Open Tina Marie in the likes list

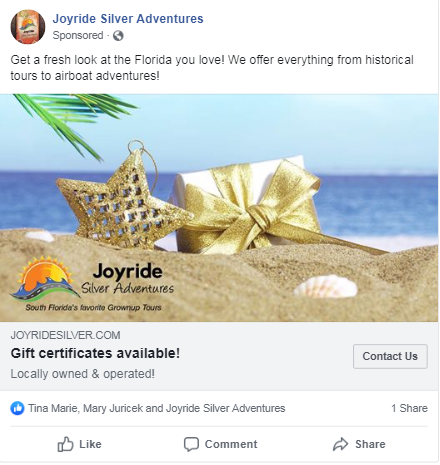(x=53, y=408)
